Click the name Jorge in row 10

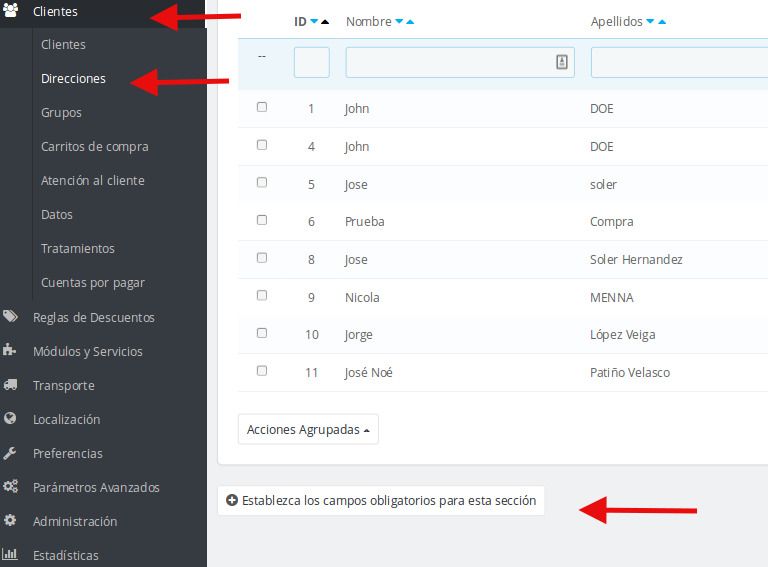359,335
